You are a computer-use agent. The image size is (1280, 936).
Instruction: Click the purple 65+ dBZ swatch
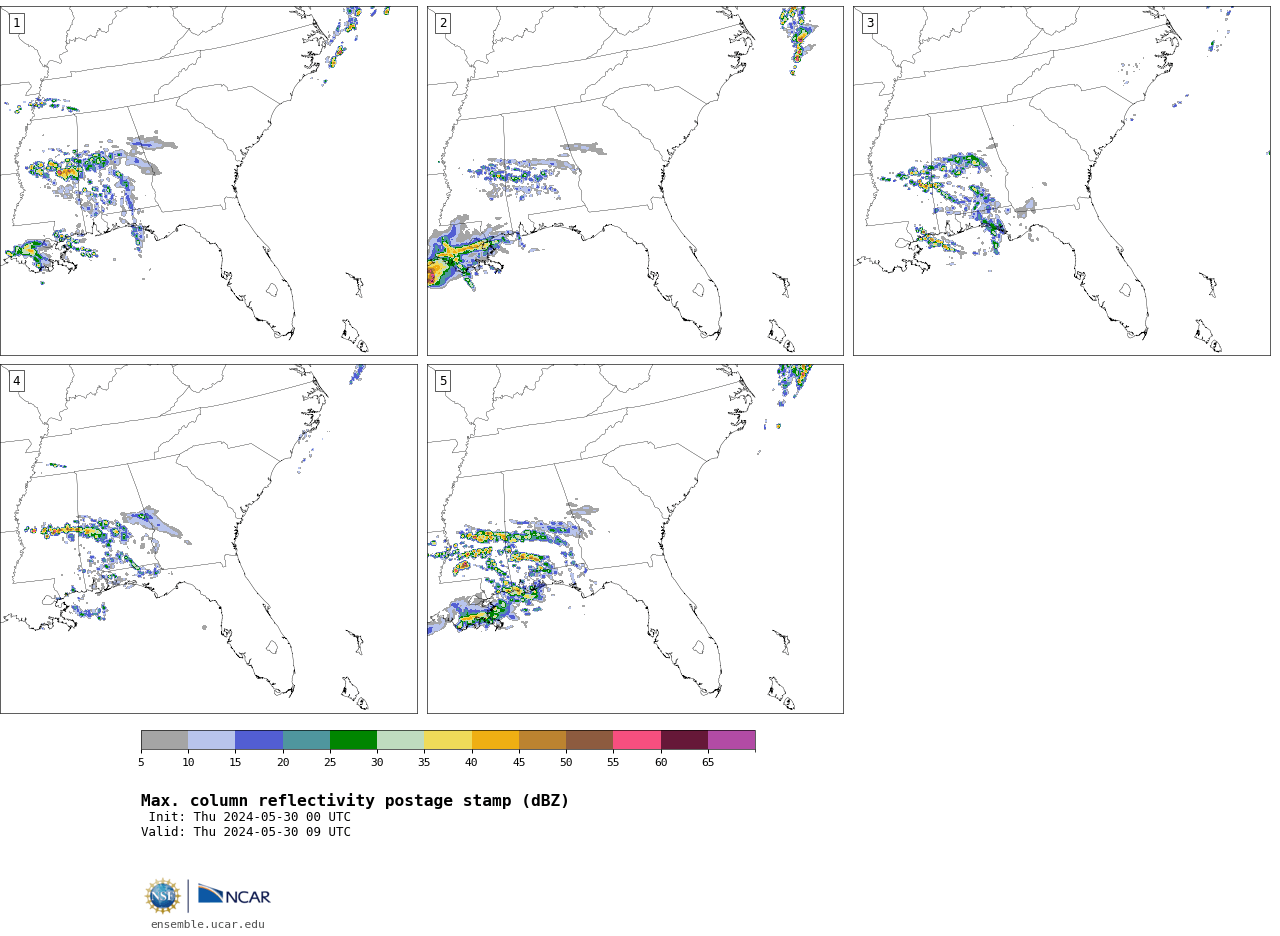click(x=731, y=740)
